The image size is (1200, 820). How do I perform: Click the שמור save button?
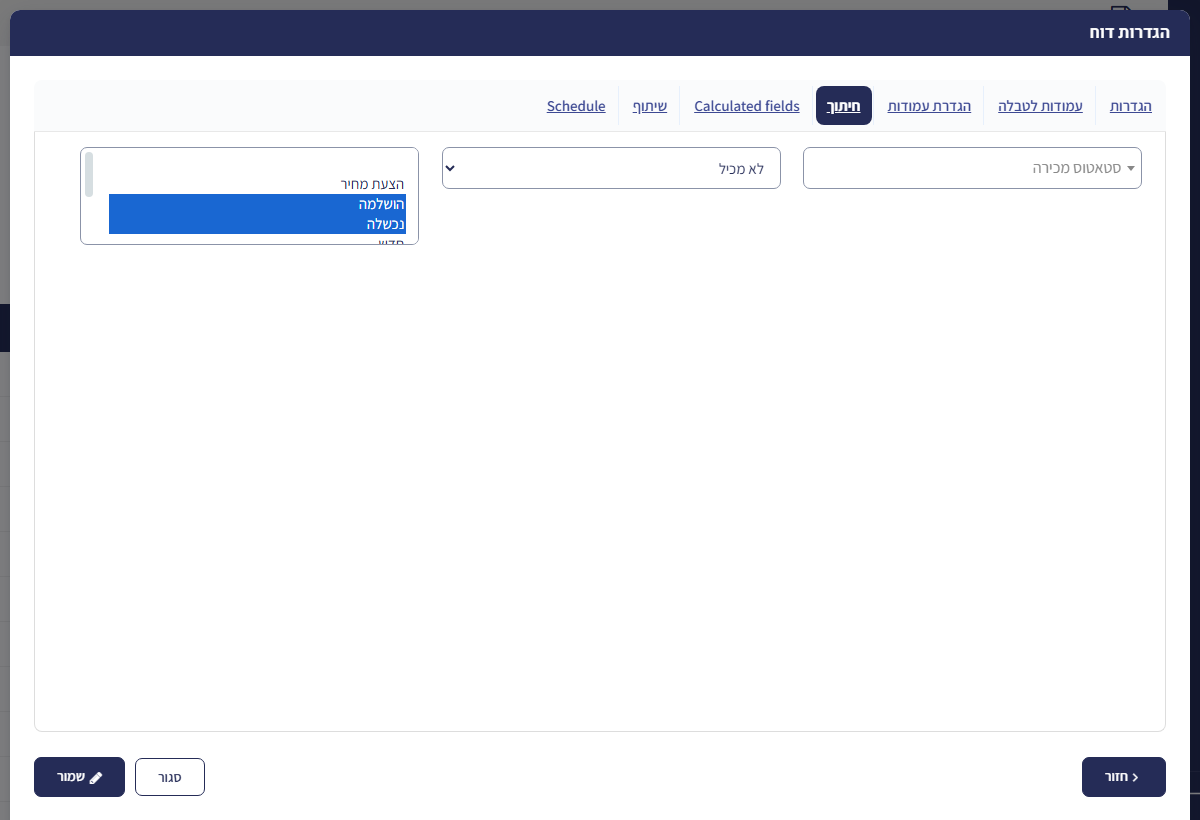point(79,777)
